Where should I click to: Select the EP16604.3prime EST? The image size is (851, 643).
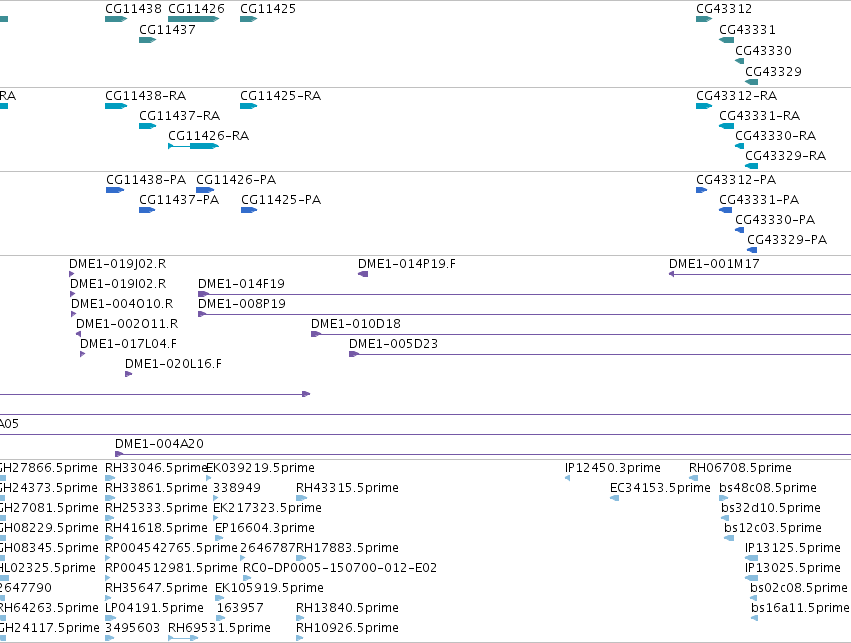[x=219, y=538]
